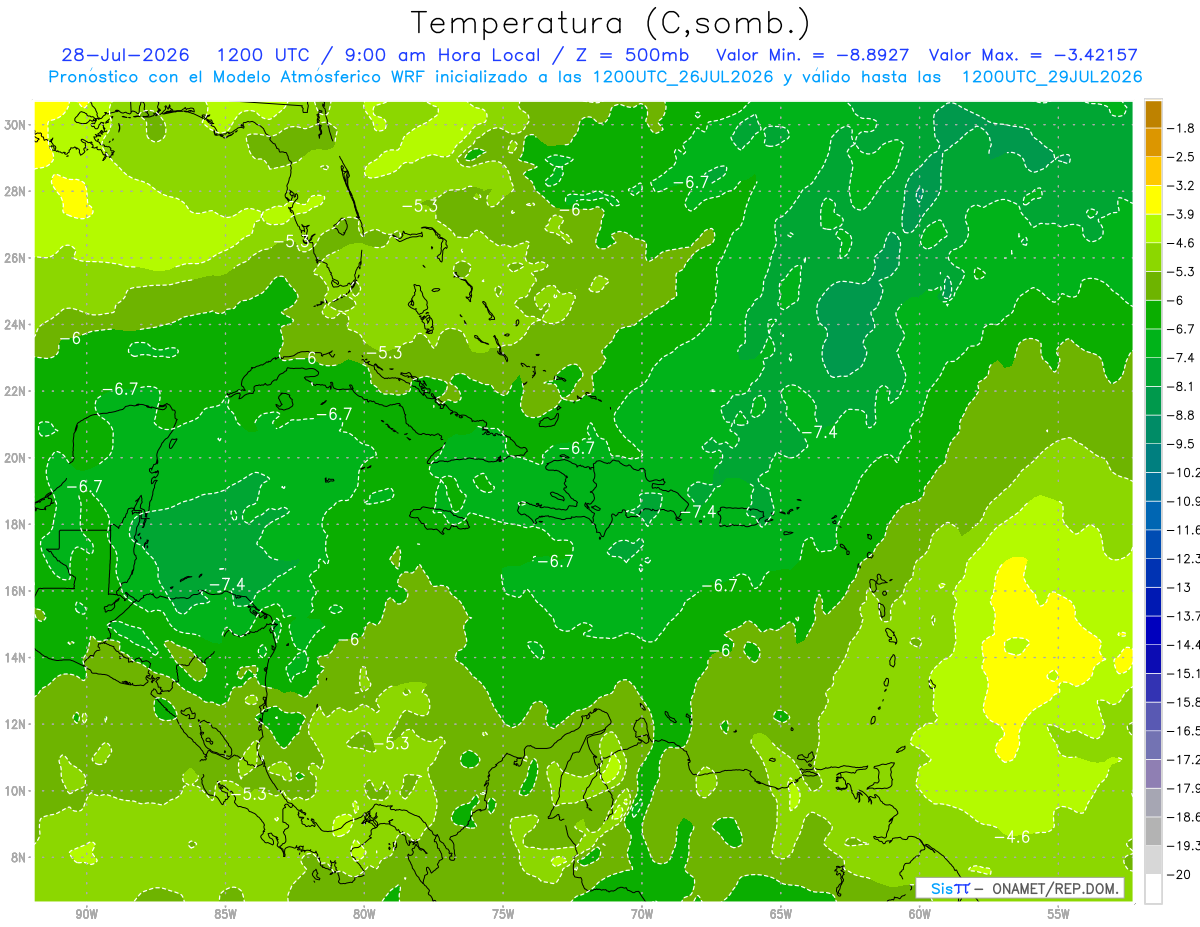This screenshot has height=927, width=1200.
Task: Click the gold colorbar swatch between -2.5 and -3.2
Action: point(1153,171)
